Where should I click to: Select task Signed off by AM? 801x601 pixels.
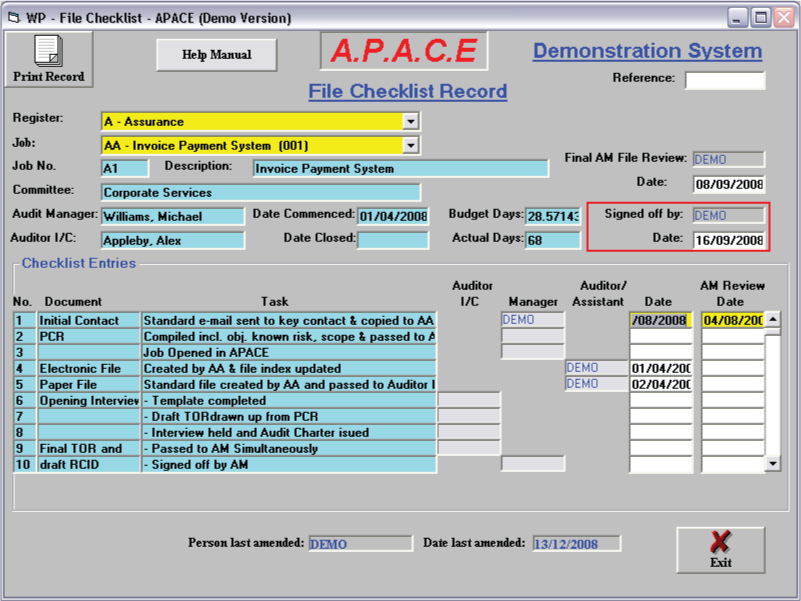point(289,465)
